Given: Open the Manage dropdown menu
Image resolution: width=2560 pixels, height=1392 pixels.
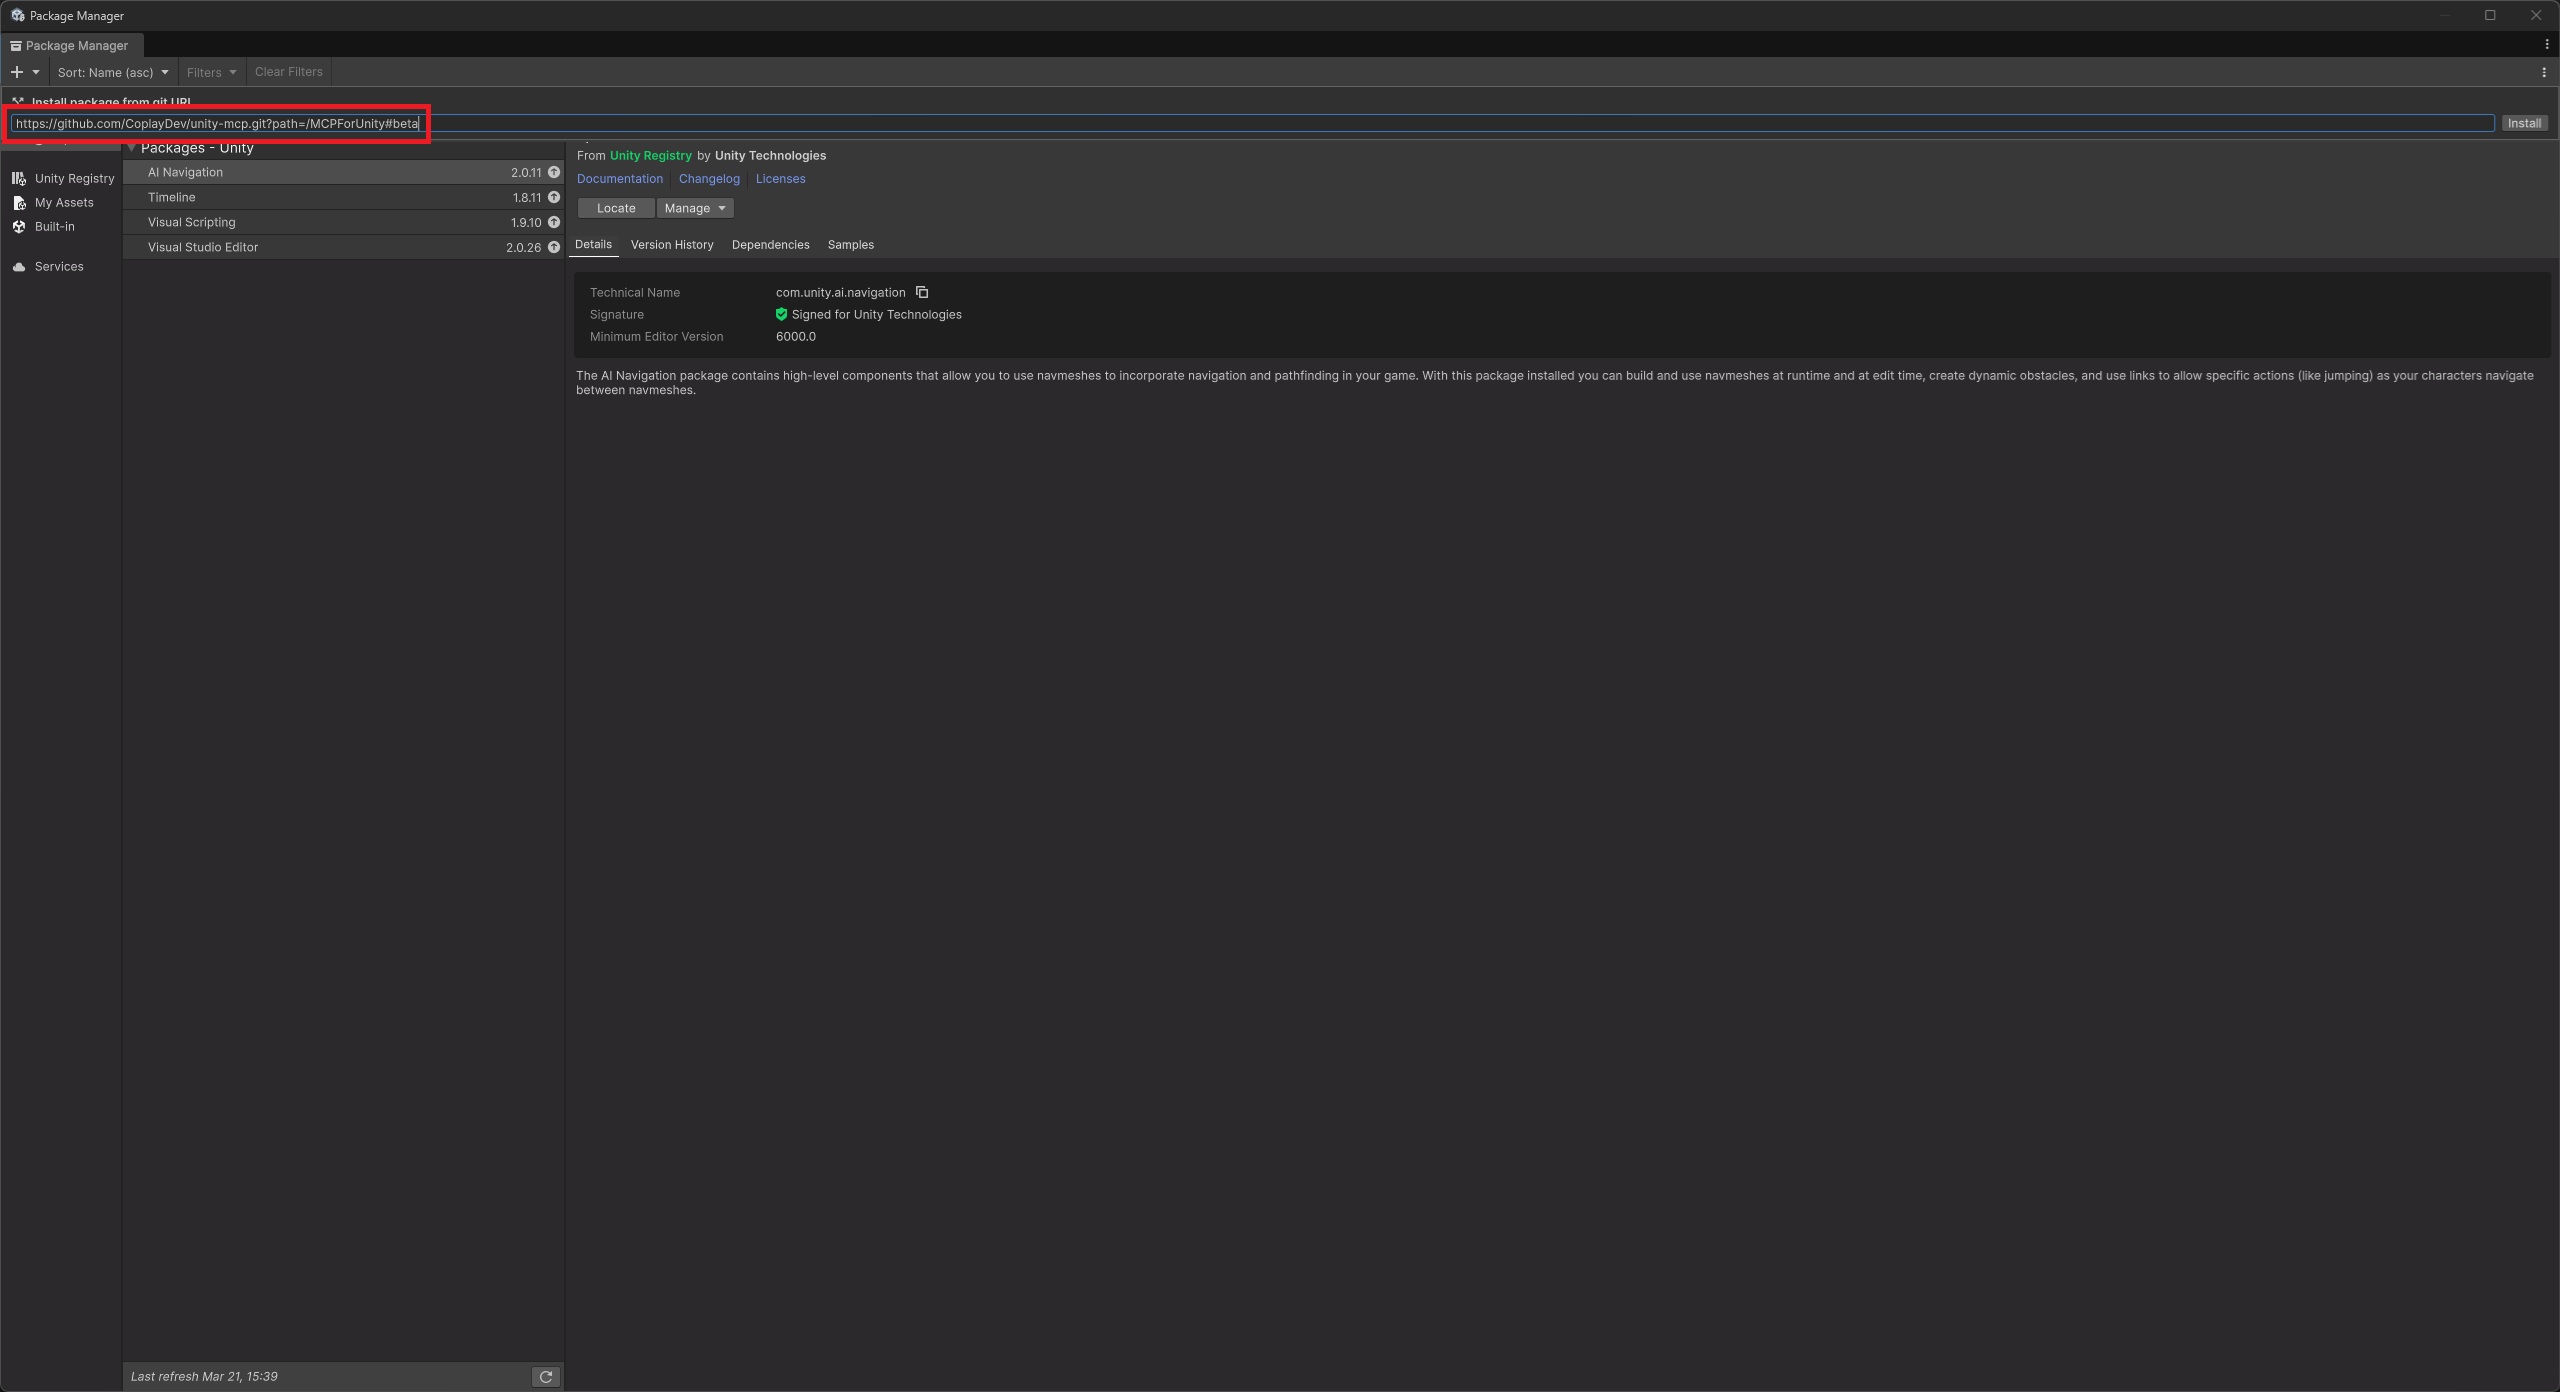Looking at the screenshot, I should [695, 208].
